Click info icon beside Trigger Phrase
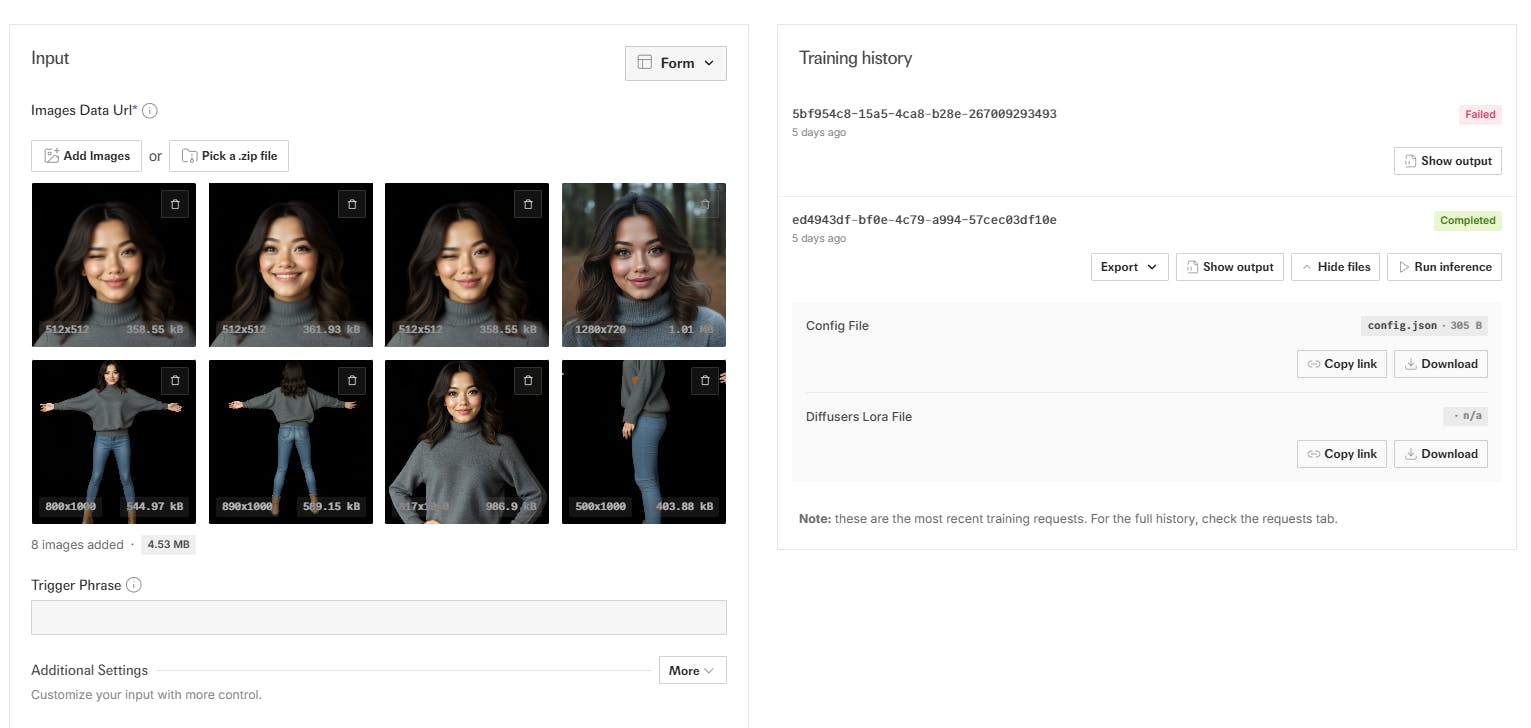Image resolution: width=1531 pixels, height=728 pixels. 134,585
